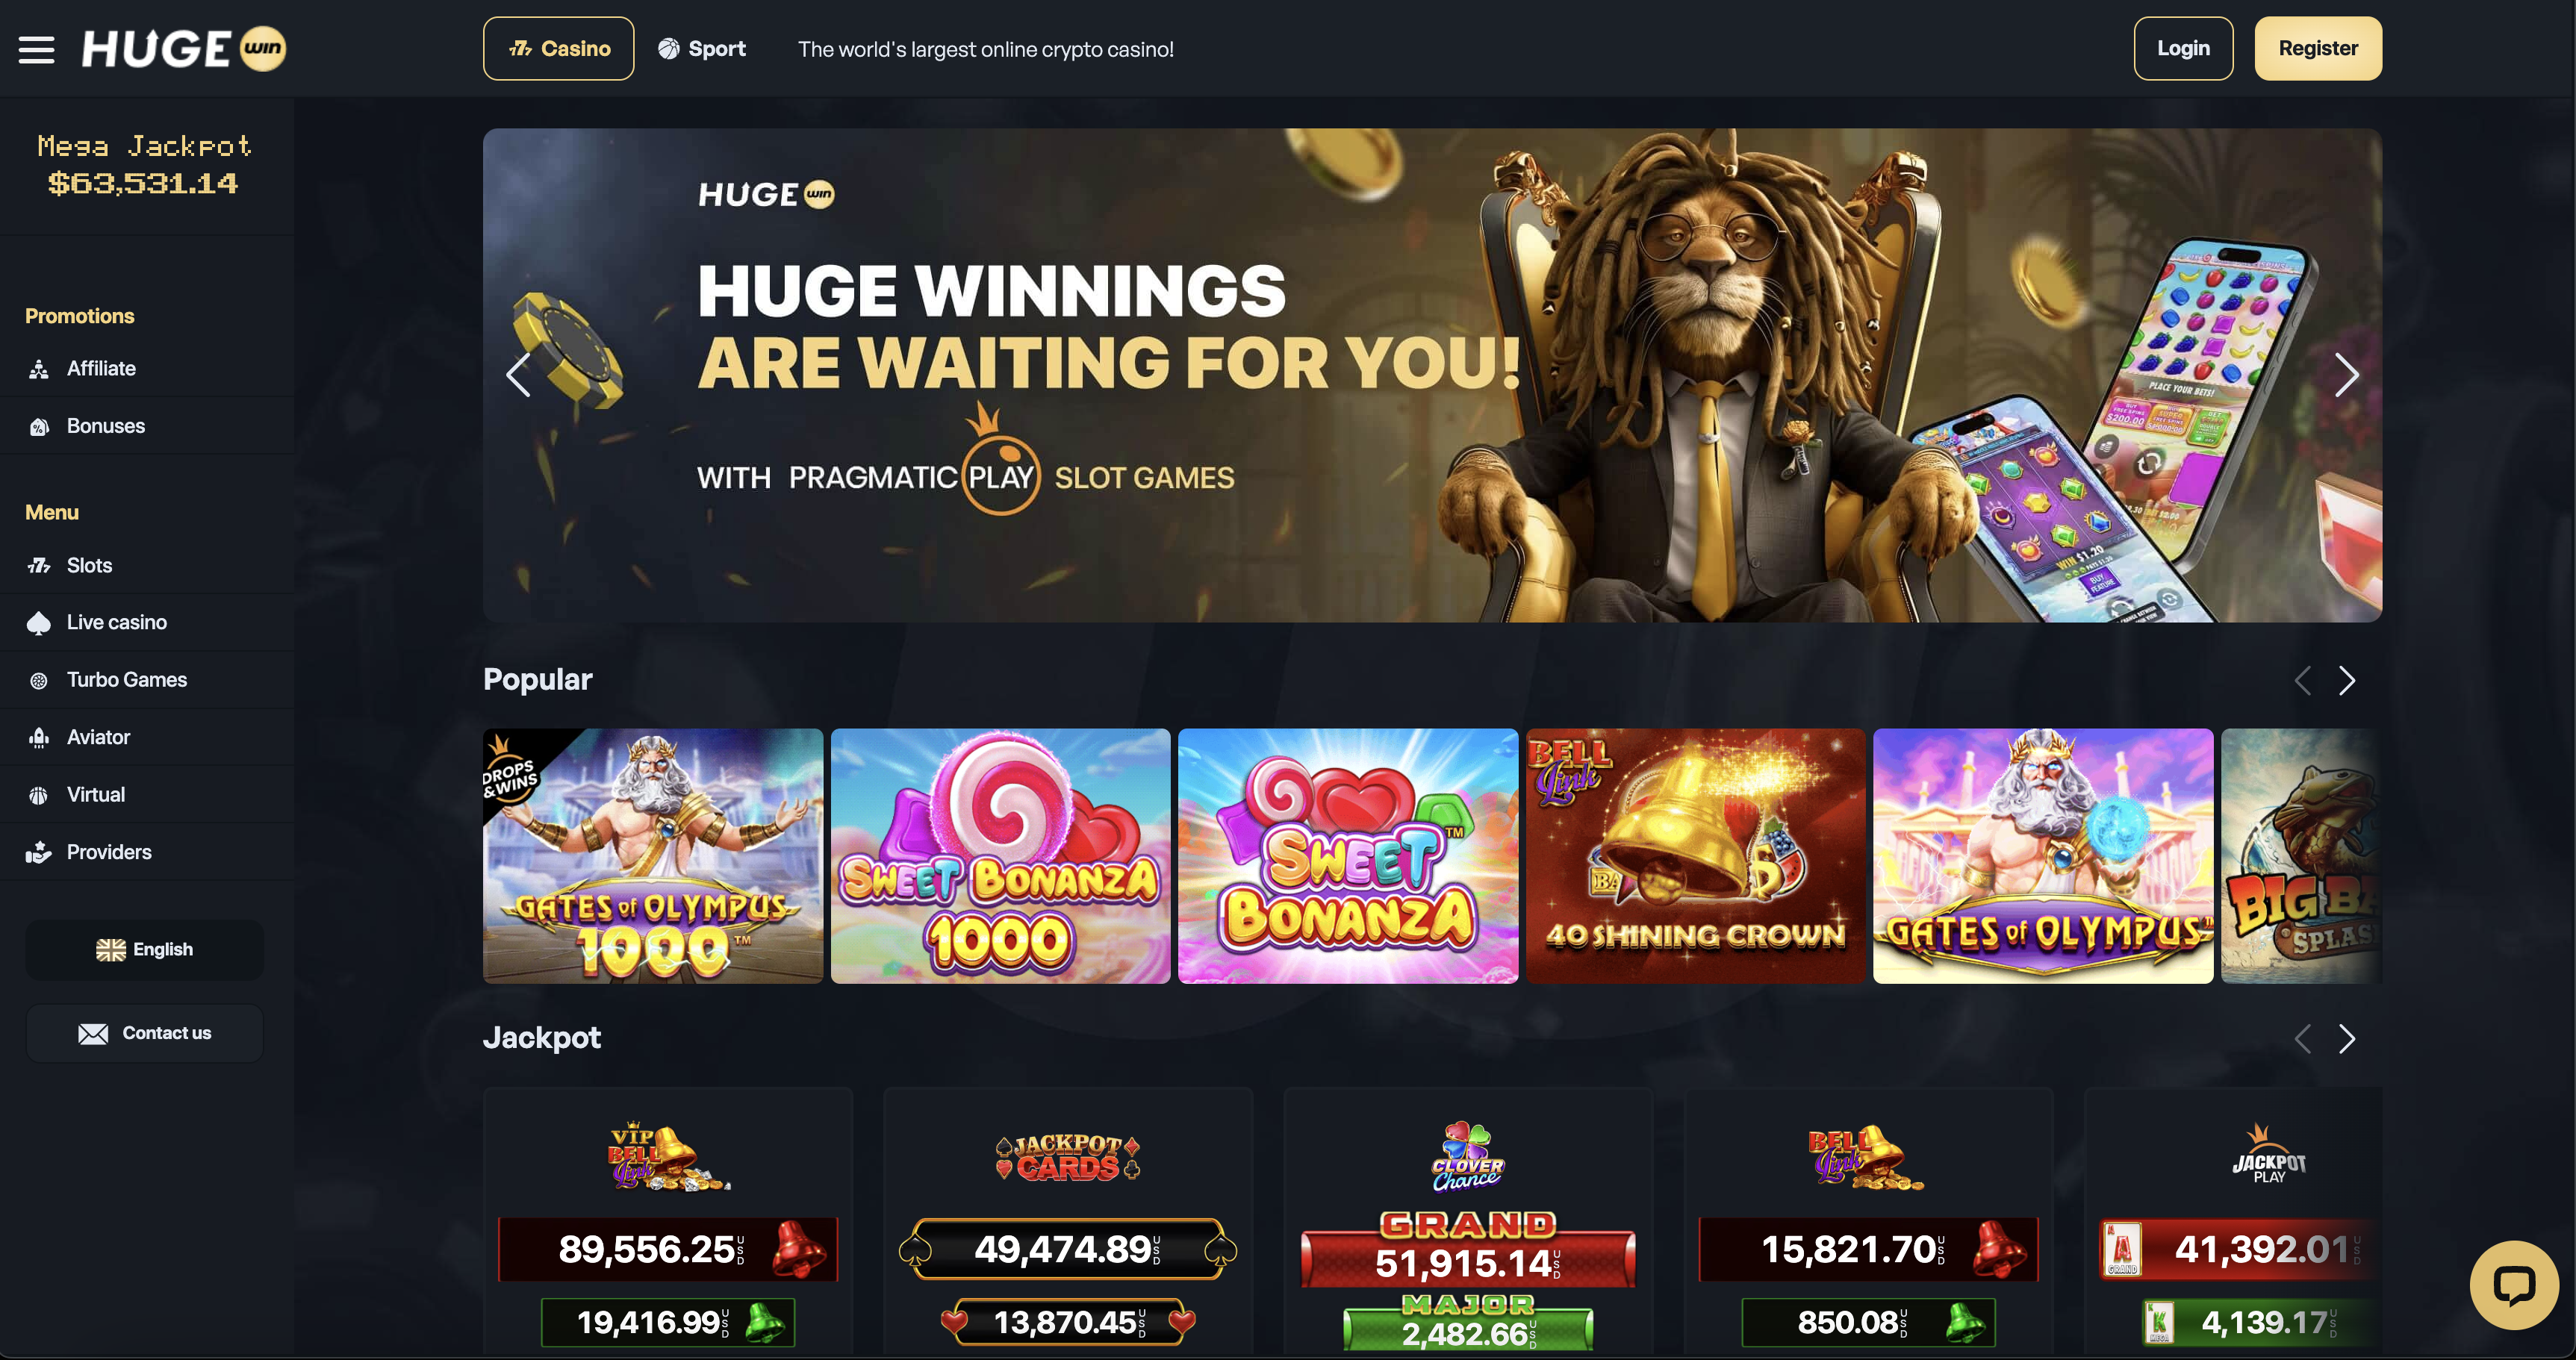Open the English language selector

click(145, 950)
